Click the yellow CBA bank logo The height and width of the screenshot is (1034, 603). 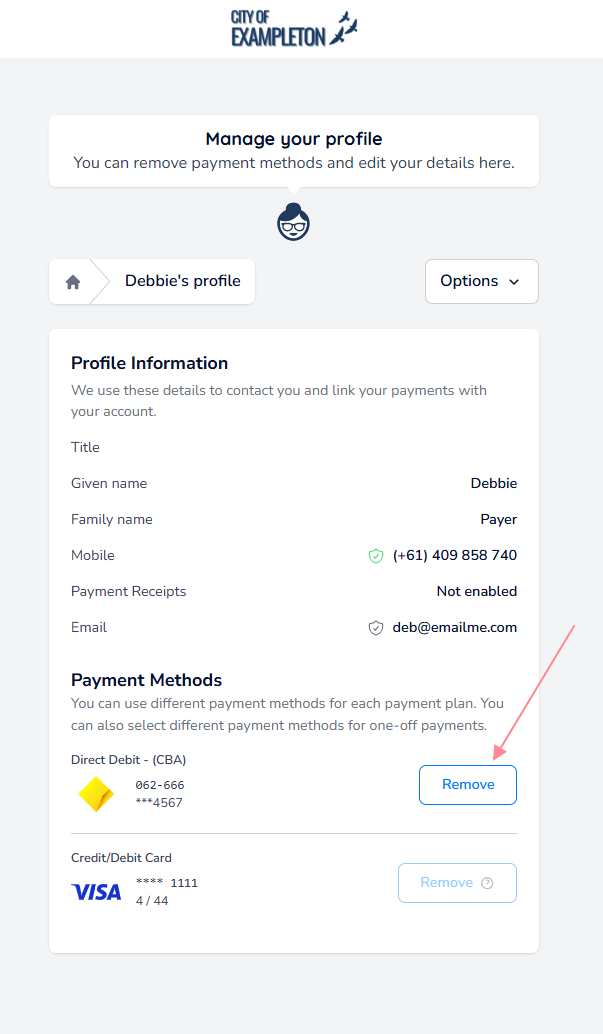(96, 794)
